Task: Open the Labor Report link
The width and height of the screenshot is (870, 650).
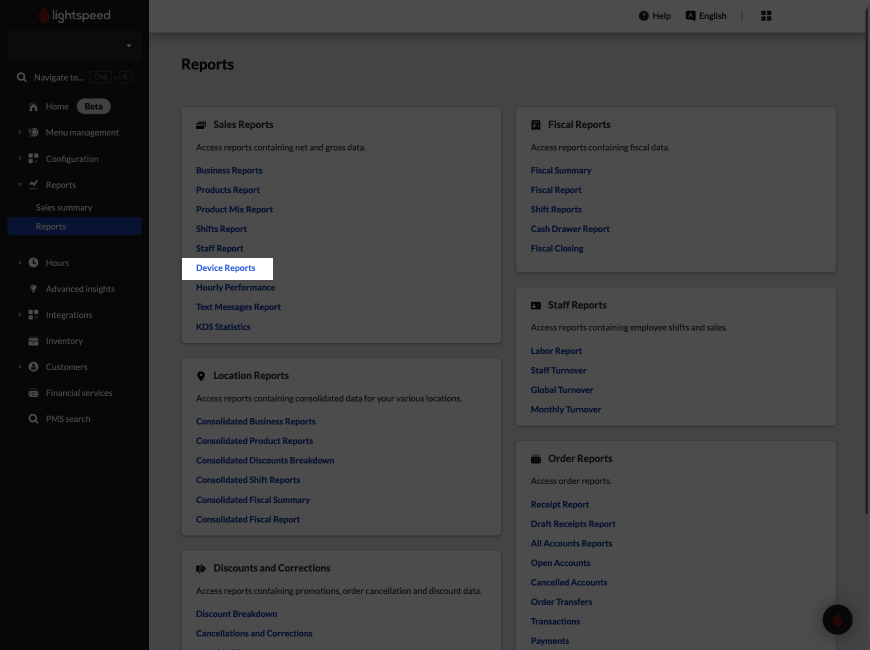Action: tap(556, 351)
